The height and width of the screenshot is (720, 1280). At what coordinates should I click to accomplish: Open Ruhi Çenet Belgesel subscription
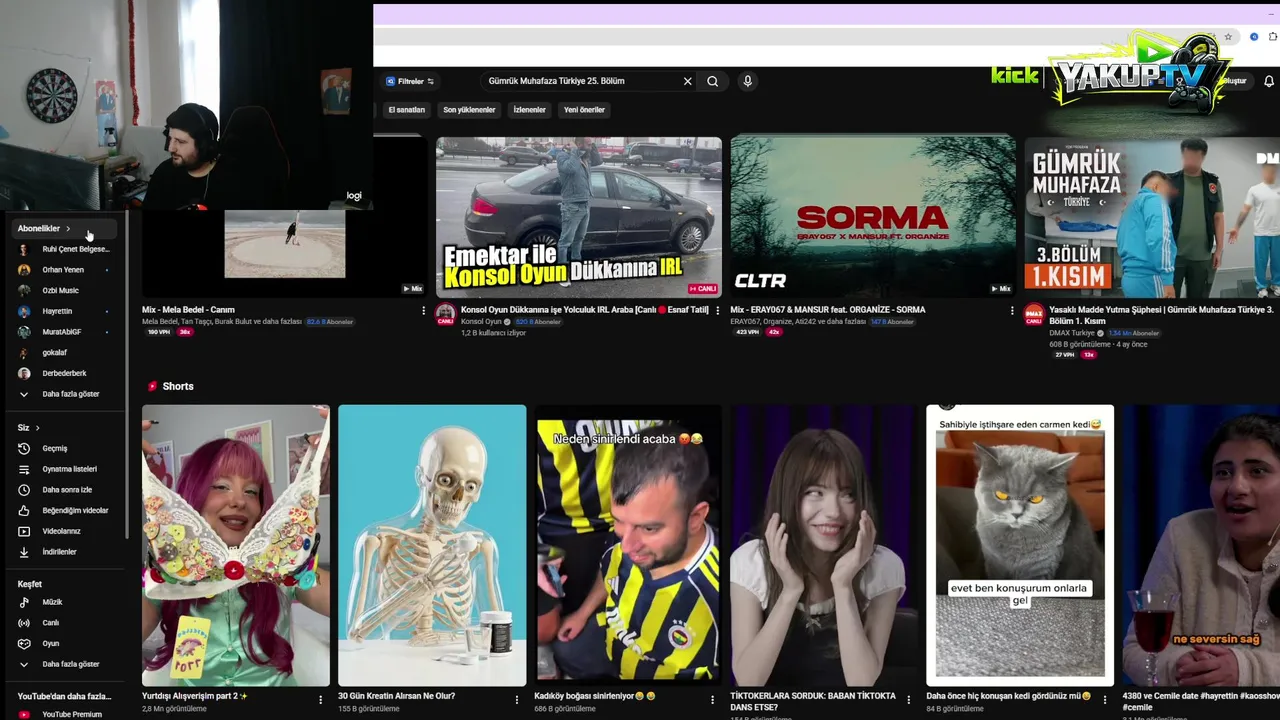tap(66, 249)
